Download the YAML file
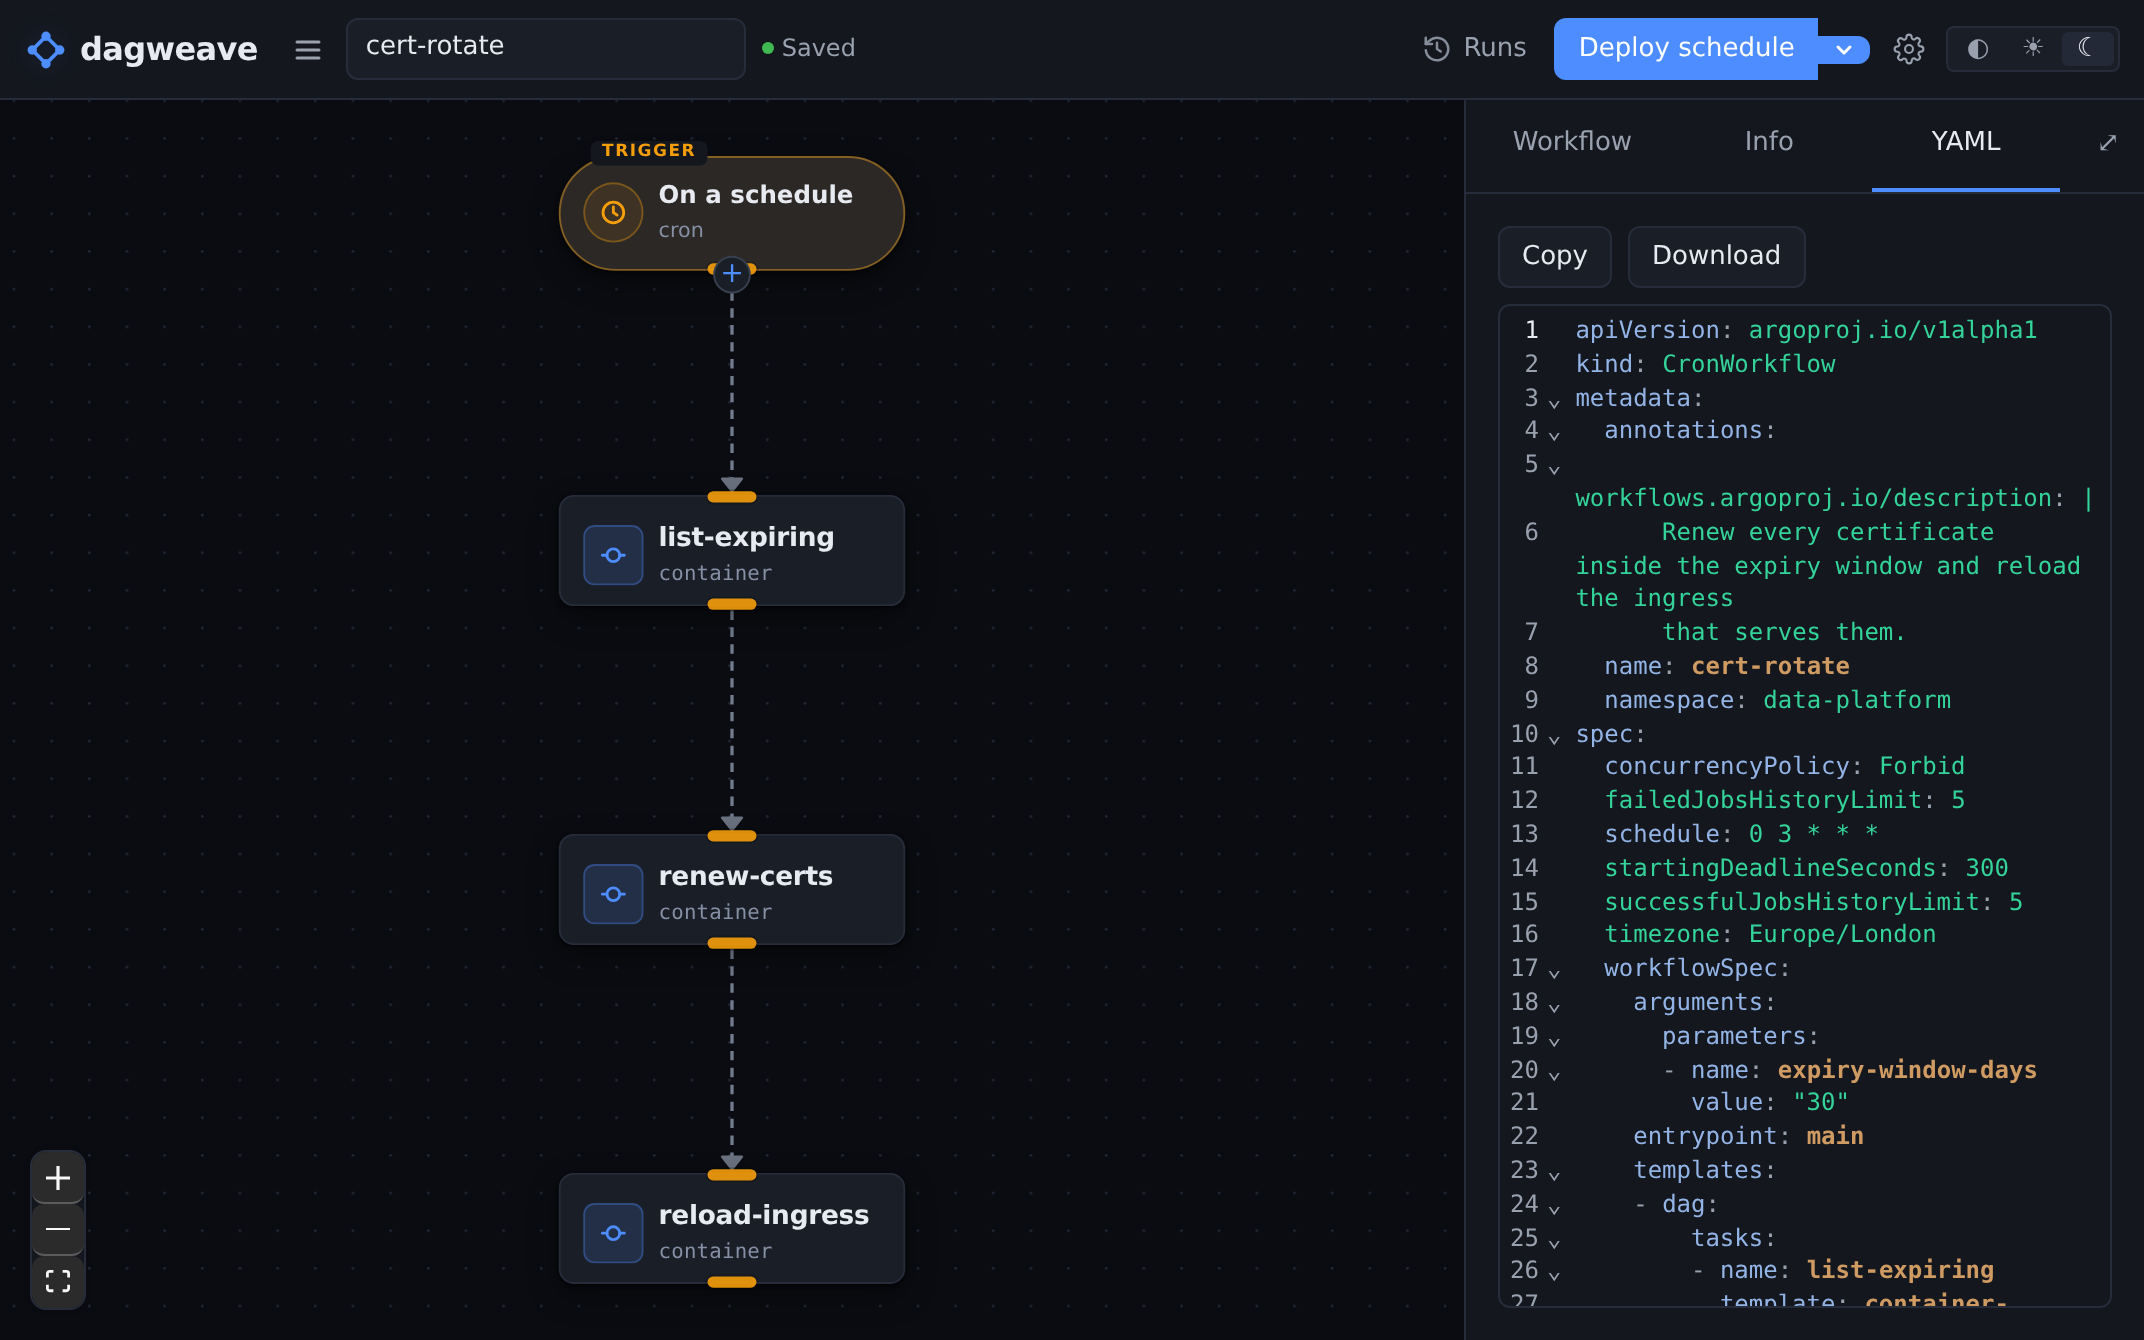 coord(1716,256)
